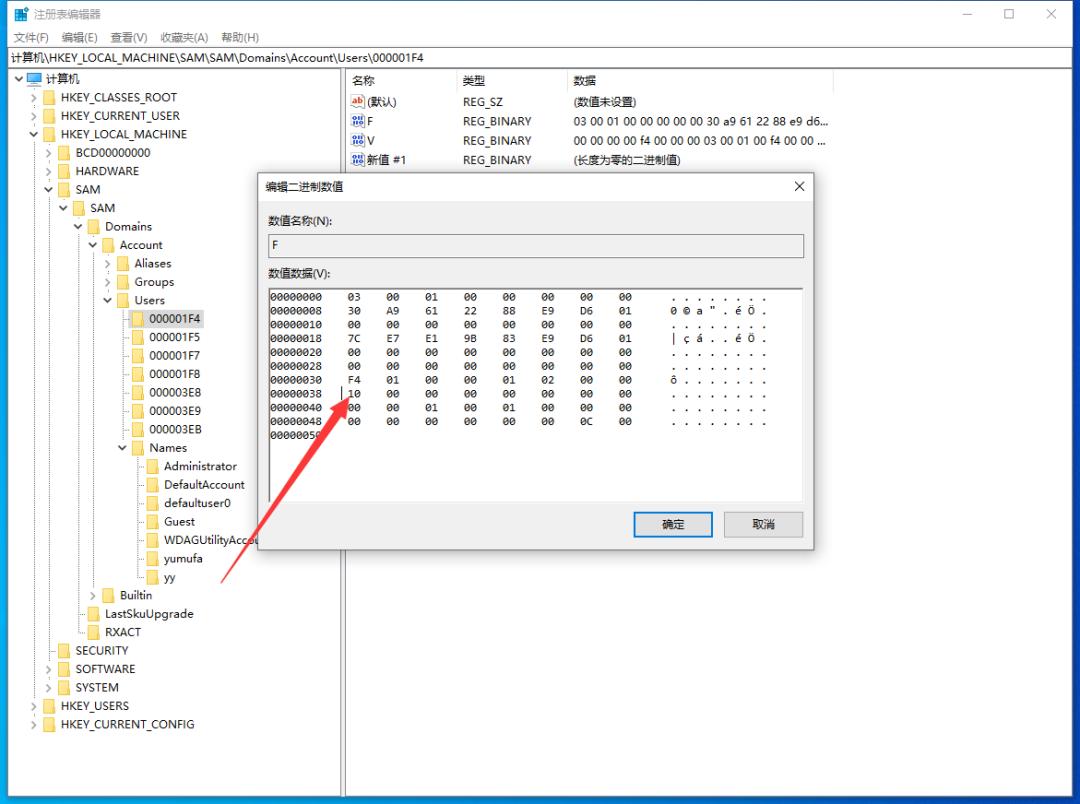Screen dimensions: 1080x804
Task: Collapse the HKEY_LOCAL_MACHINE tree node
Action: click(x=34, y=134)
